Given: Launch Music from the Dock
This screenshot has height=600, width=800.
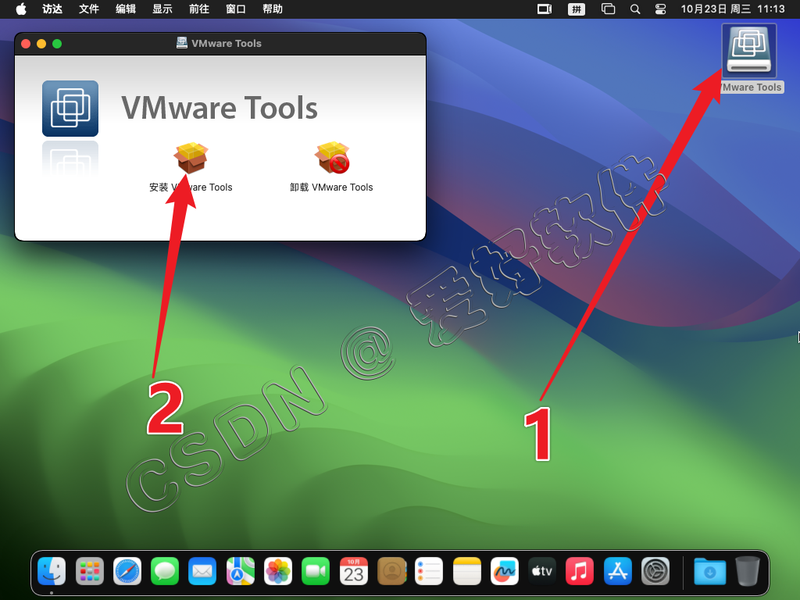Looking at the screenshot, I should 580,571.
